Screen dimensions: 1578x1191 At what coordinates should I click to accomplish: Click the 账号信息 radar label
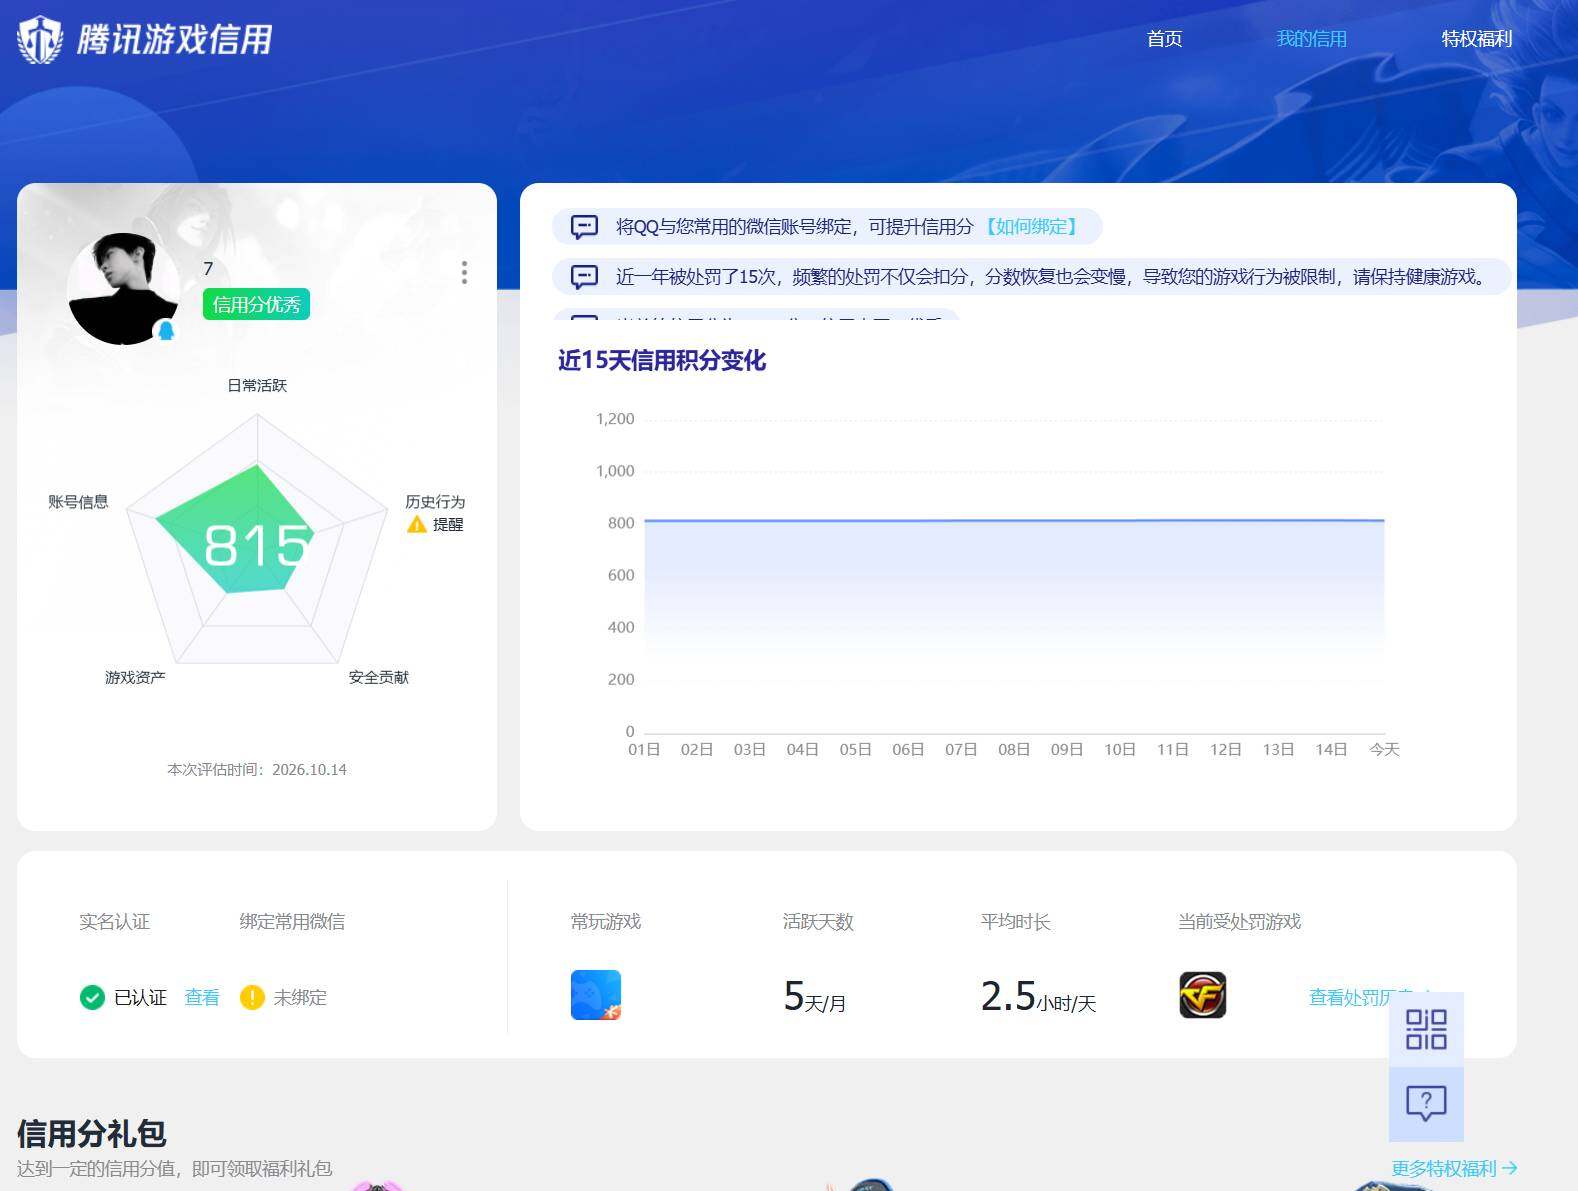click(x=78, y=501)
